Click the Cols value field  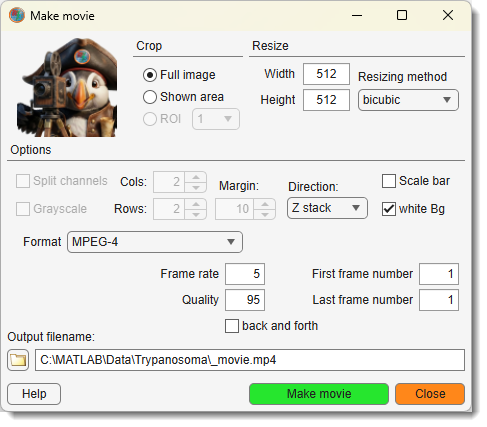[x=169, y=182]
